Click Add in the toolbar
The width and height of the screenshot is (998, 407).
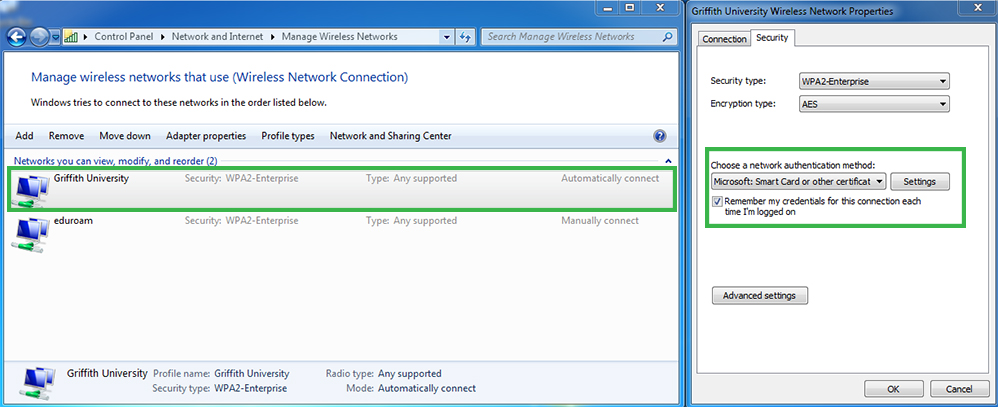pos(24,136)
